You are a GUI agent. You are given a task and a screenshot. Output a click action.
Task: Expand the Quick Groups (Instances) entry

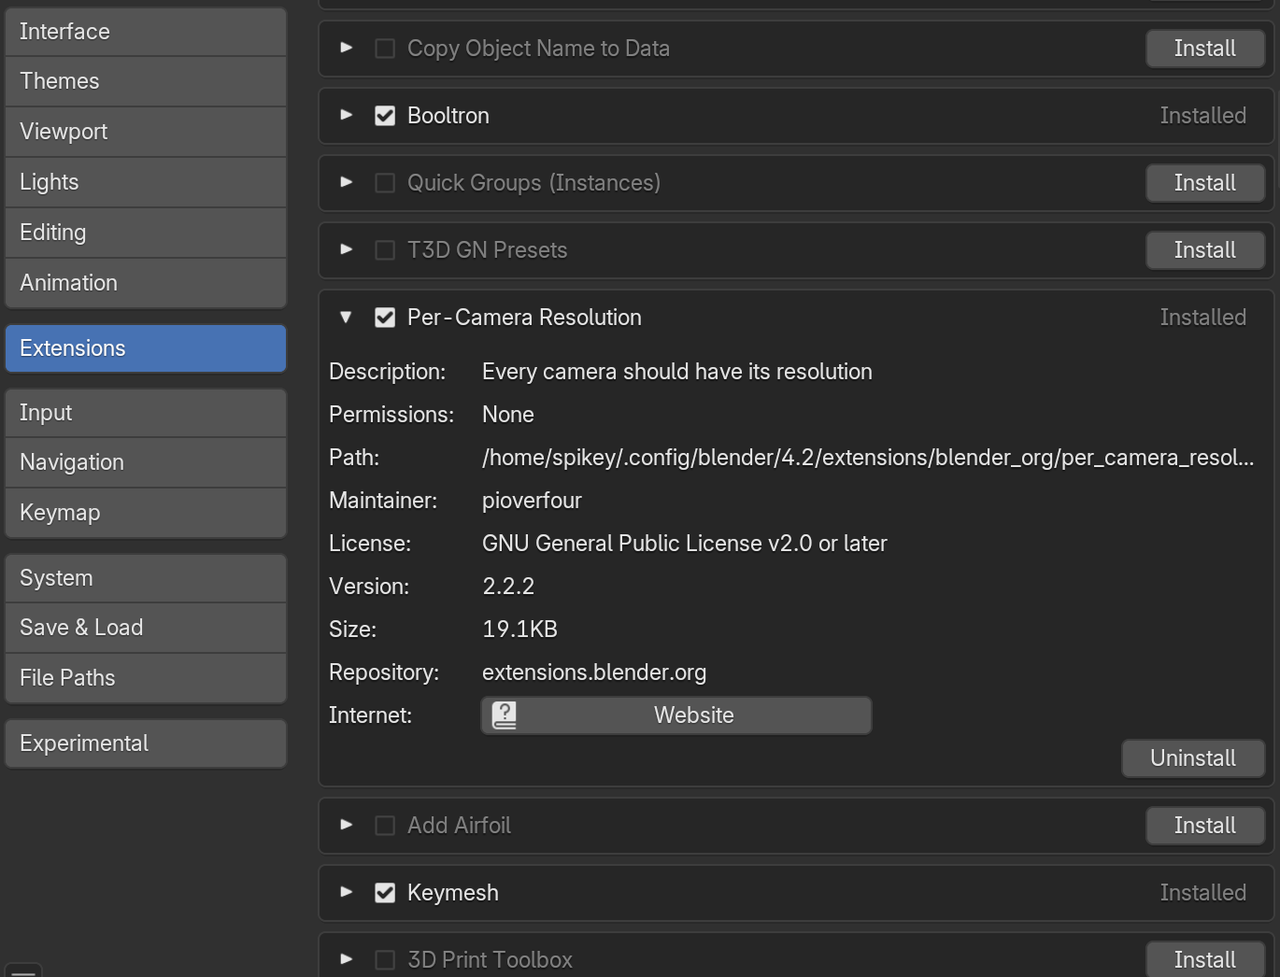click(x=346, y=182)
